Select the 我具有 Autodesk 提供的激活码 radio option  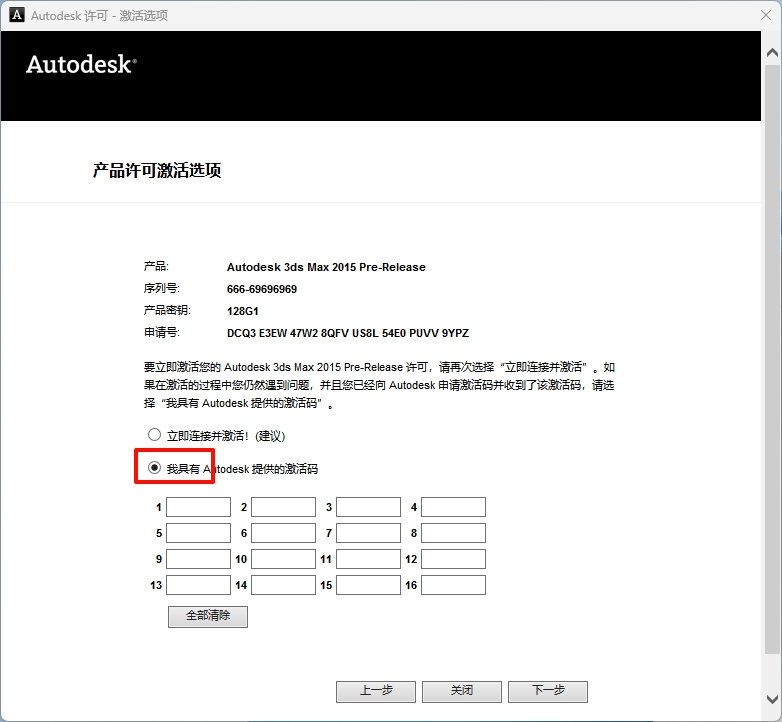(x=154, y=468)
